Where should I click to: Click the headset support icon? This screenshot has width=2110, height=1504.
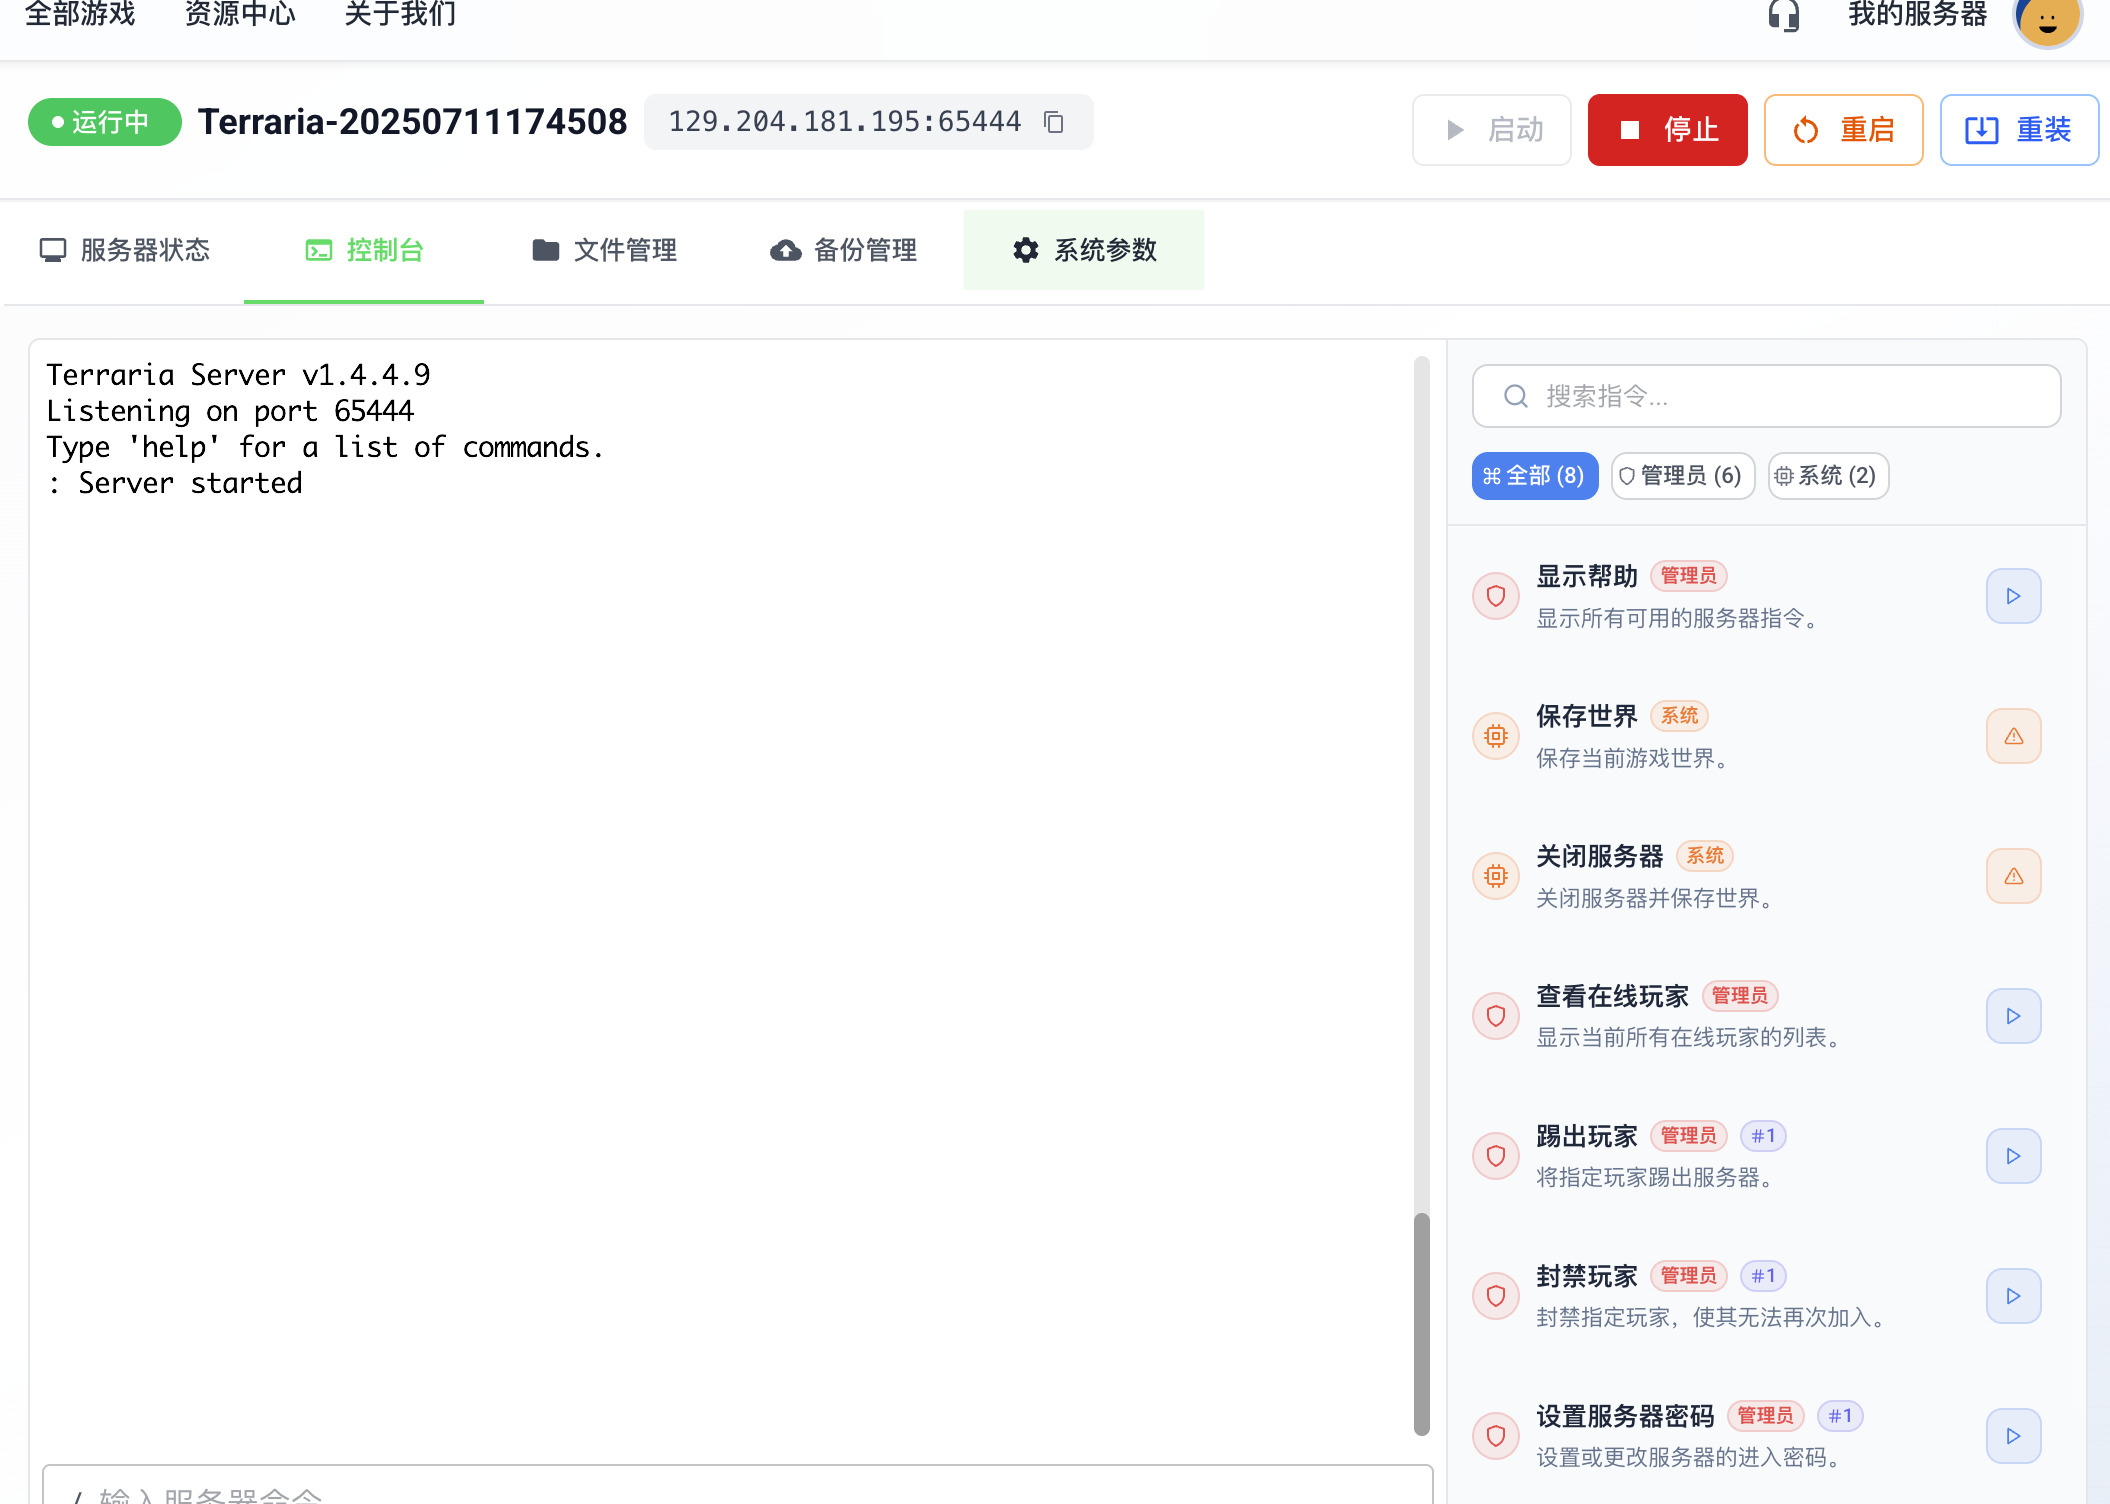tap(1783, 15)
